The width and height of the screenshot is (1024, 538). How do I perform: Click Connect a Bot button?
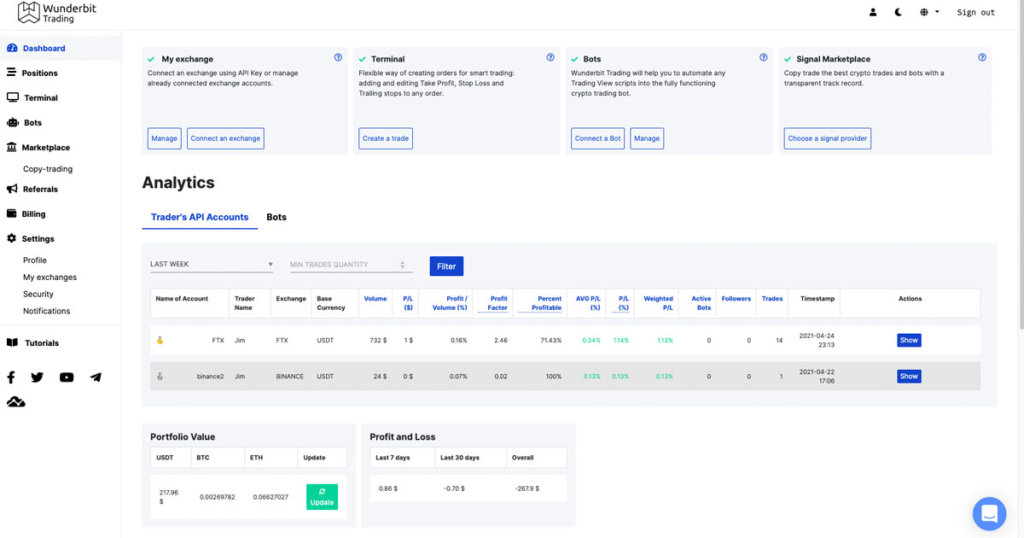tap(598, 138)
